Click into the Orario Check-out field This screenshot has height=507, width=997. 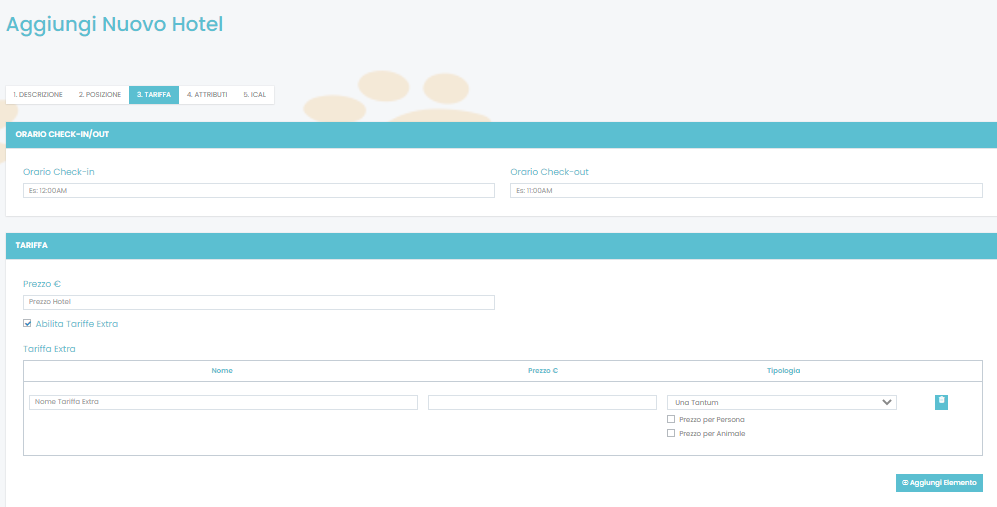pyautogui.click(x=746, y=190)
